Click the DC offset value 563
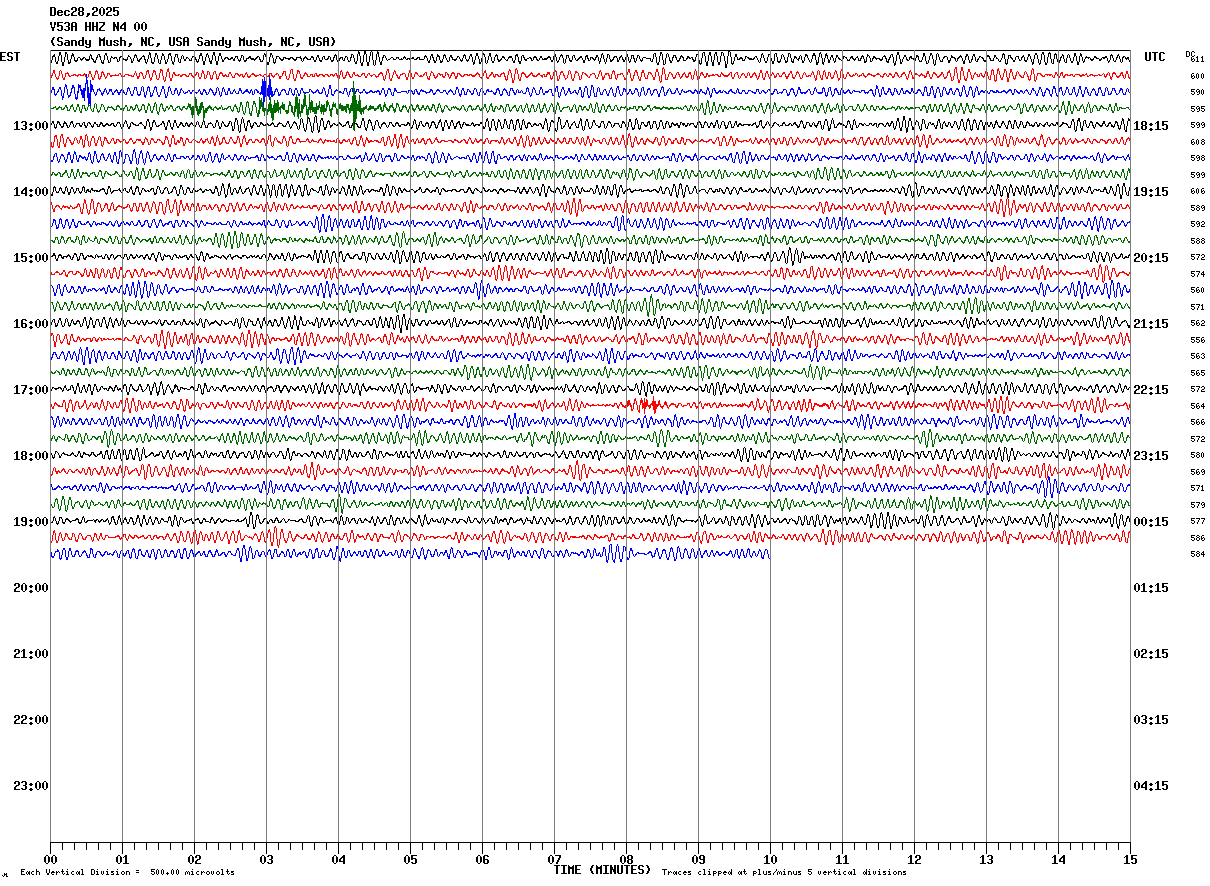The height and width of the screenshot is (886, 1210). (x=1197, y=356)
